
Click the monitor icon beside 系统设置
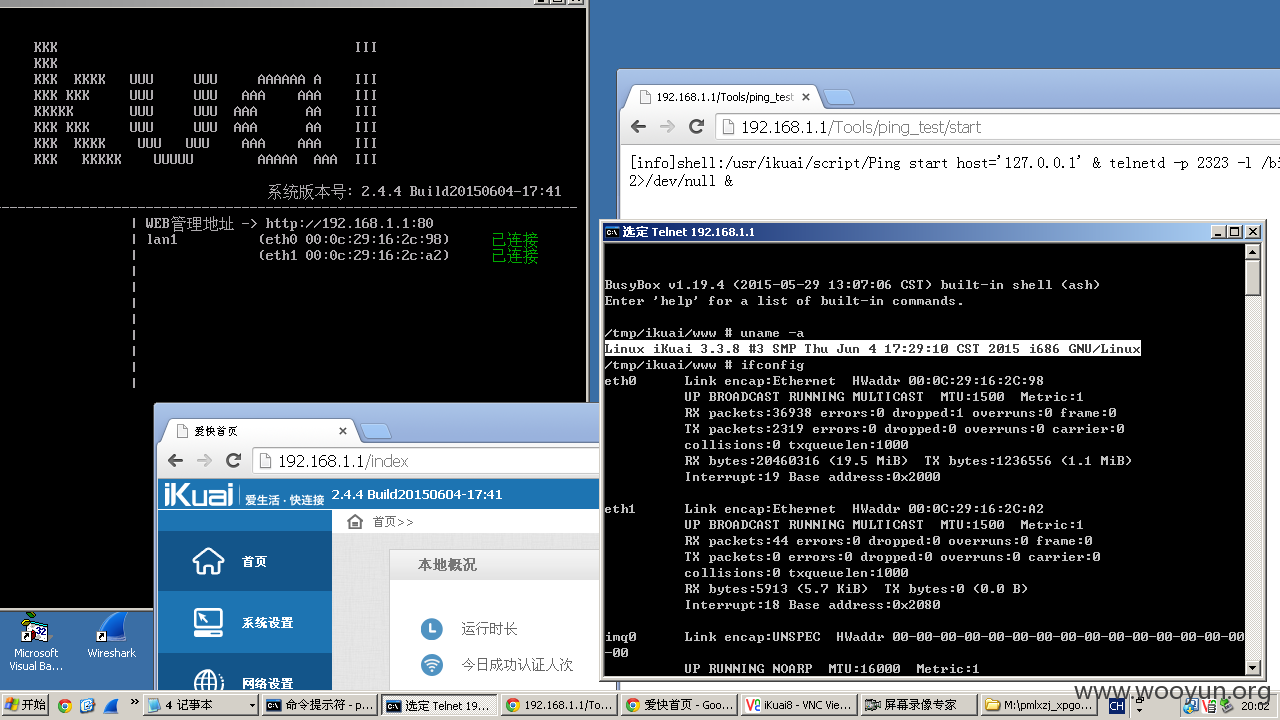pyautogui.click(x=208, y=622)
